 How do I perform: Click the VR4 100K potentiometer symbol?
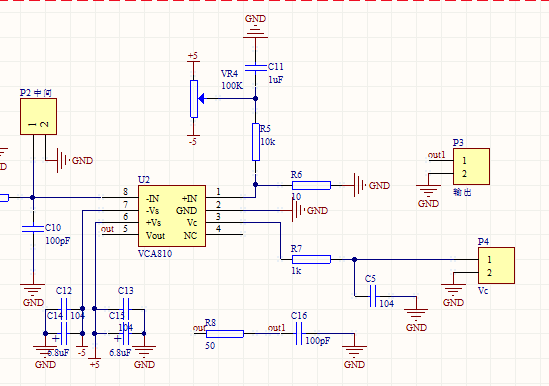[x=194, y=99]
